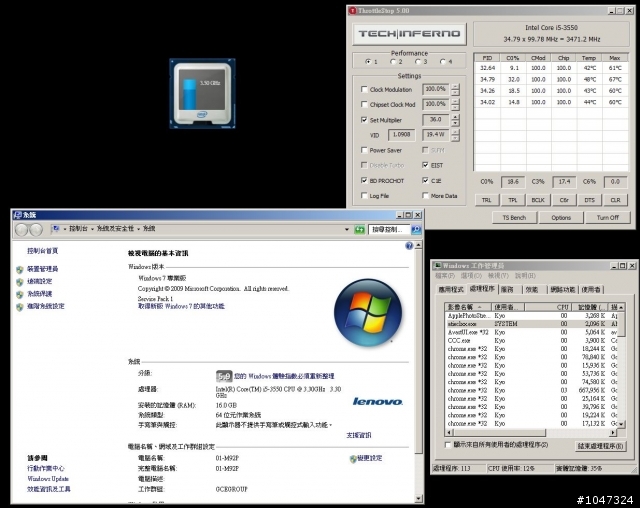640x508 pixels.
Task: Click shield icon next to 變更設定
Action: 353,459
